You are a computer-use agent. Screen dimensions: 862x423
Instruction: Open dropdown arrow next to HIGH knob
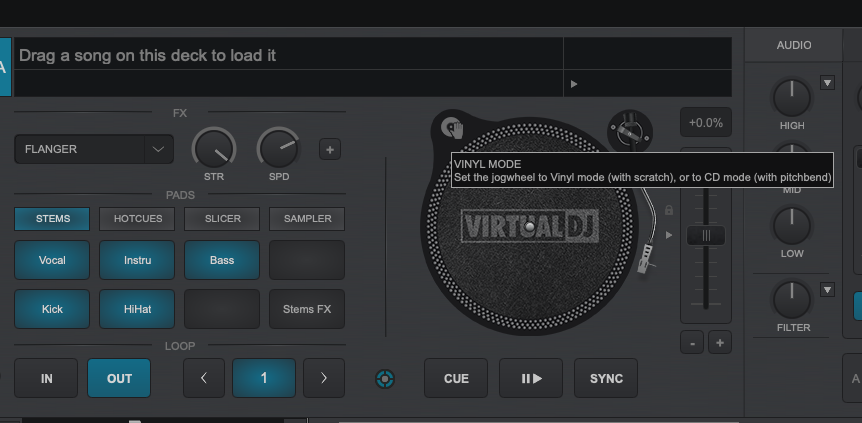(827, 83)
